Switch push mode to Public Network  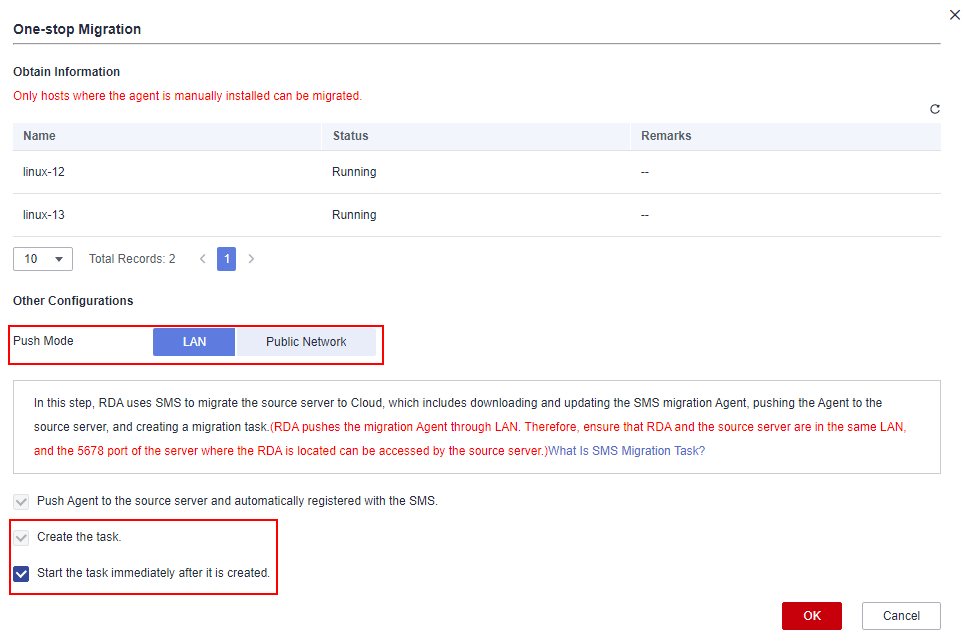306,342
